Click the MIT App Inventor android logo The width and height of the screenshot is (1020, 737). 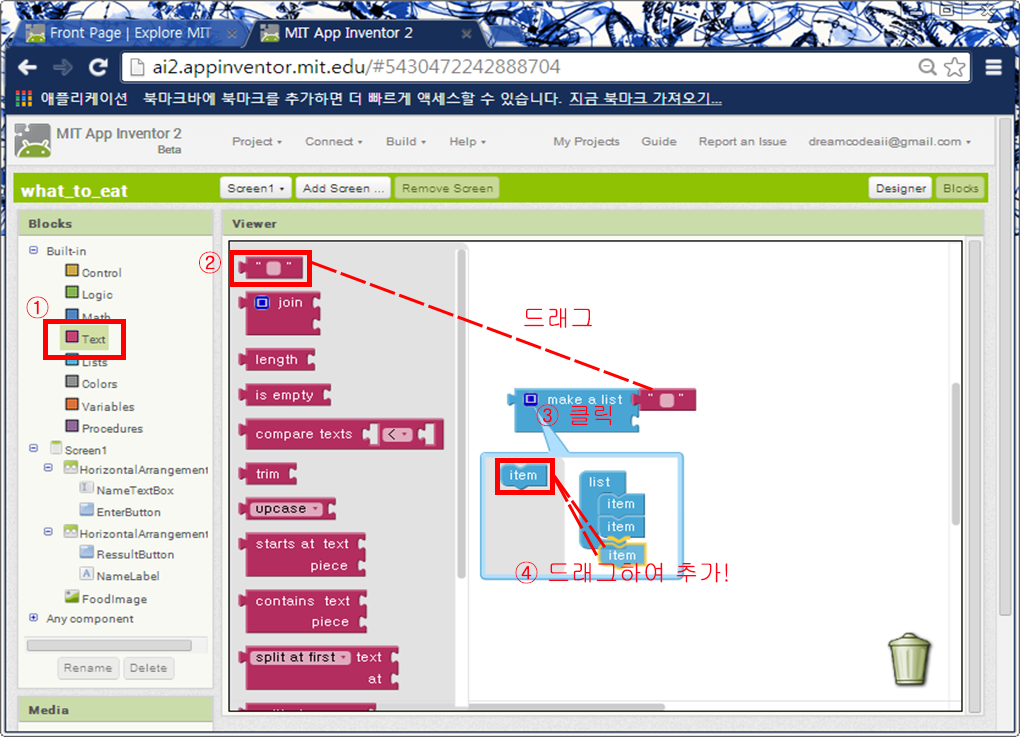pyautogui.click(x=33, y=141)
